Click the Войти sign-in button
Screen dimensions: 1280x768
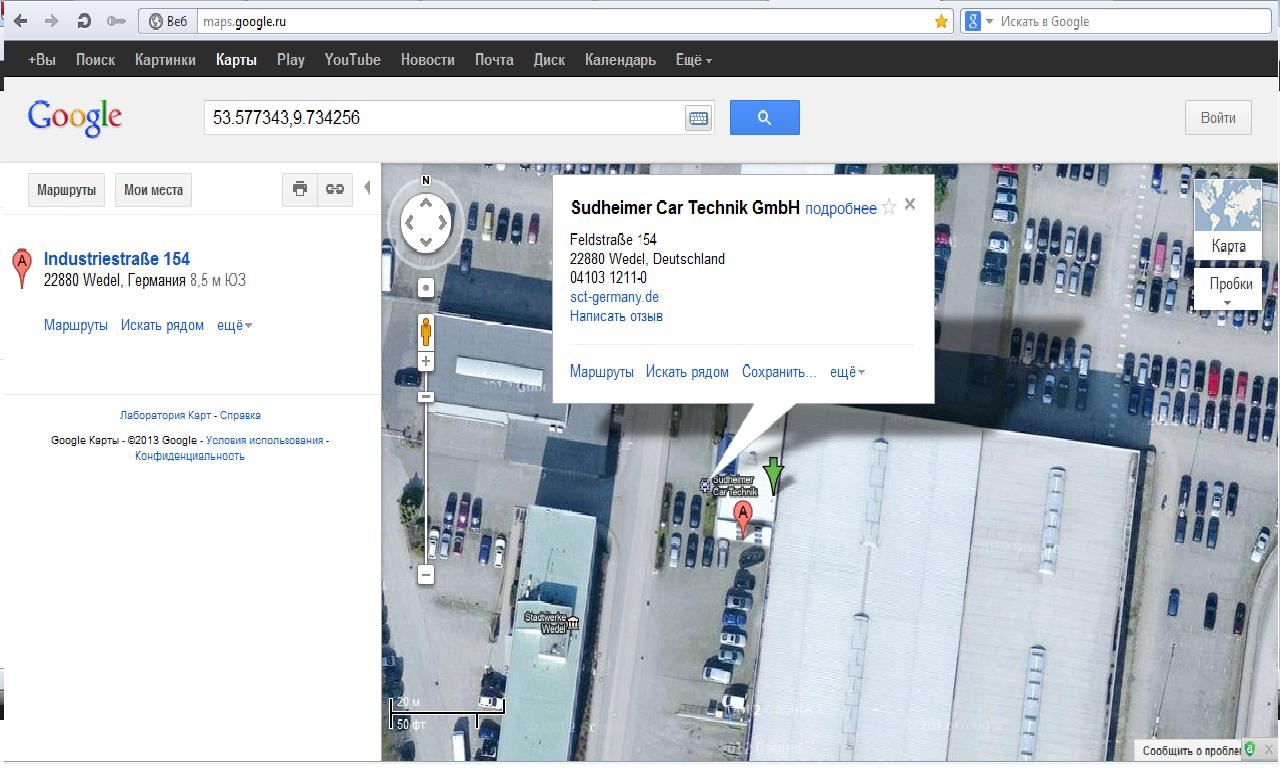[x=1218, y=117]
